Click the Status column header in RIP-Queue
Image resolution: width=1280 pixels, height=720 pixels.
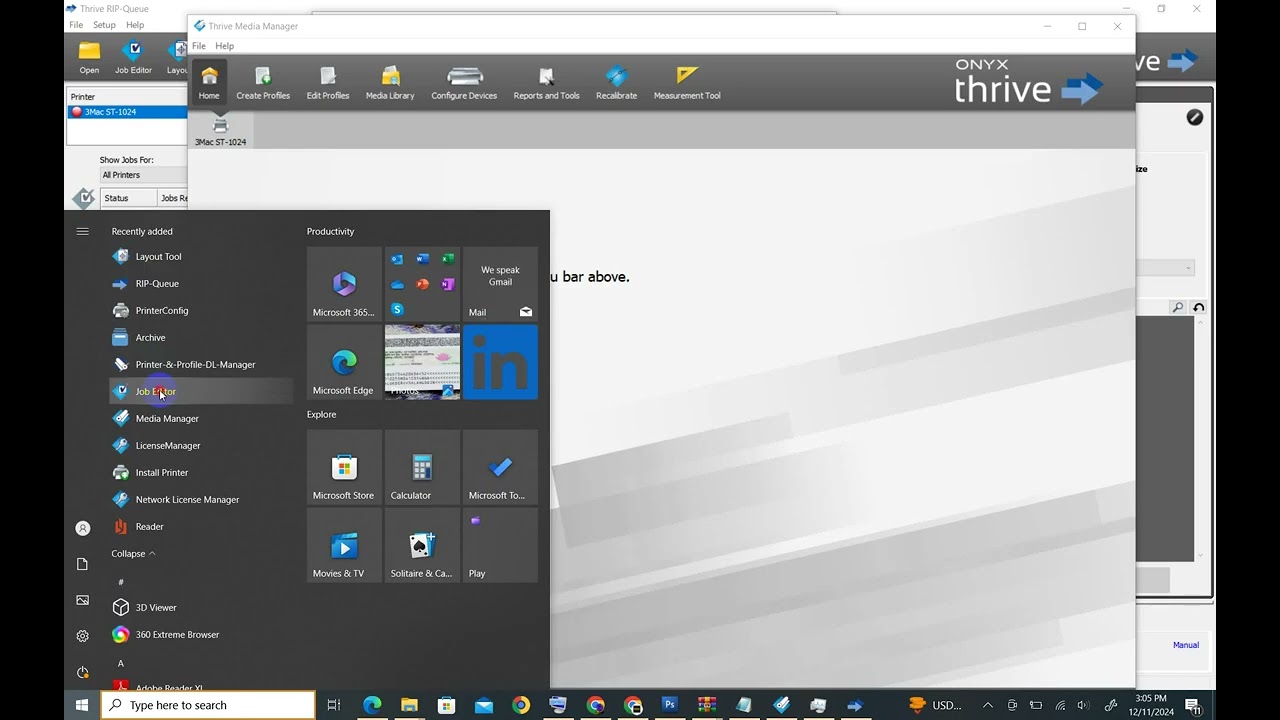(x=129, y=198)
